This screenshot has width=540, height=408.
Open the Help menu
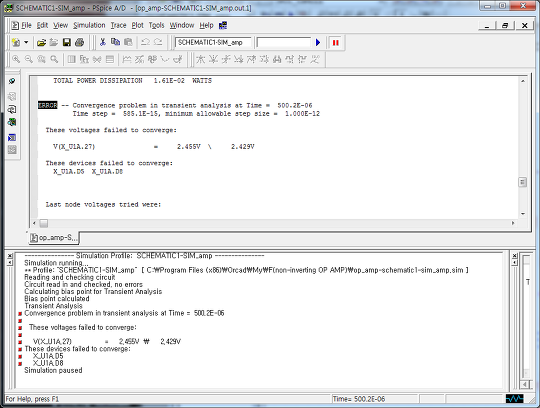207,25
